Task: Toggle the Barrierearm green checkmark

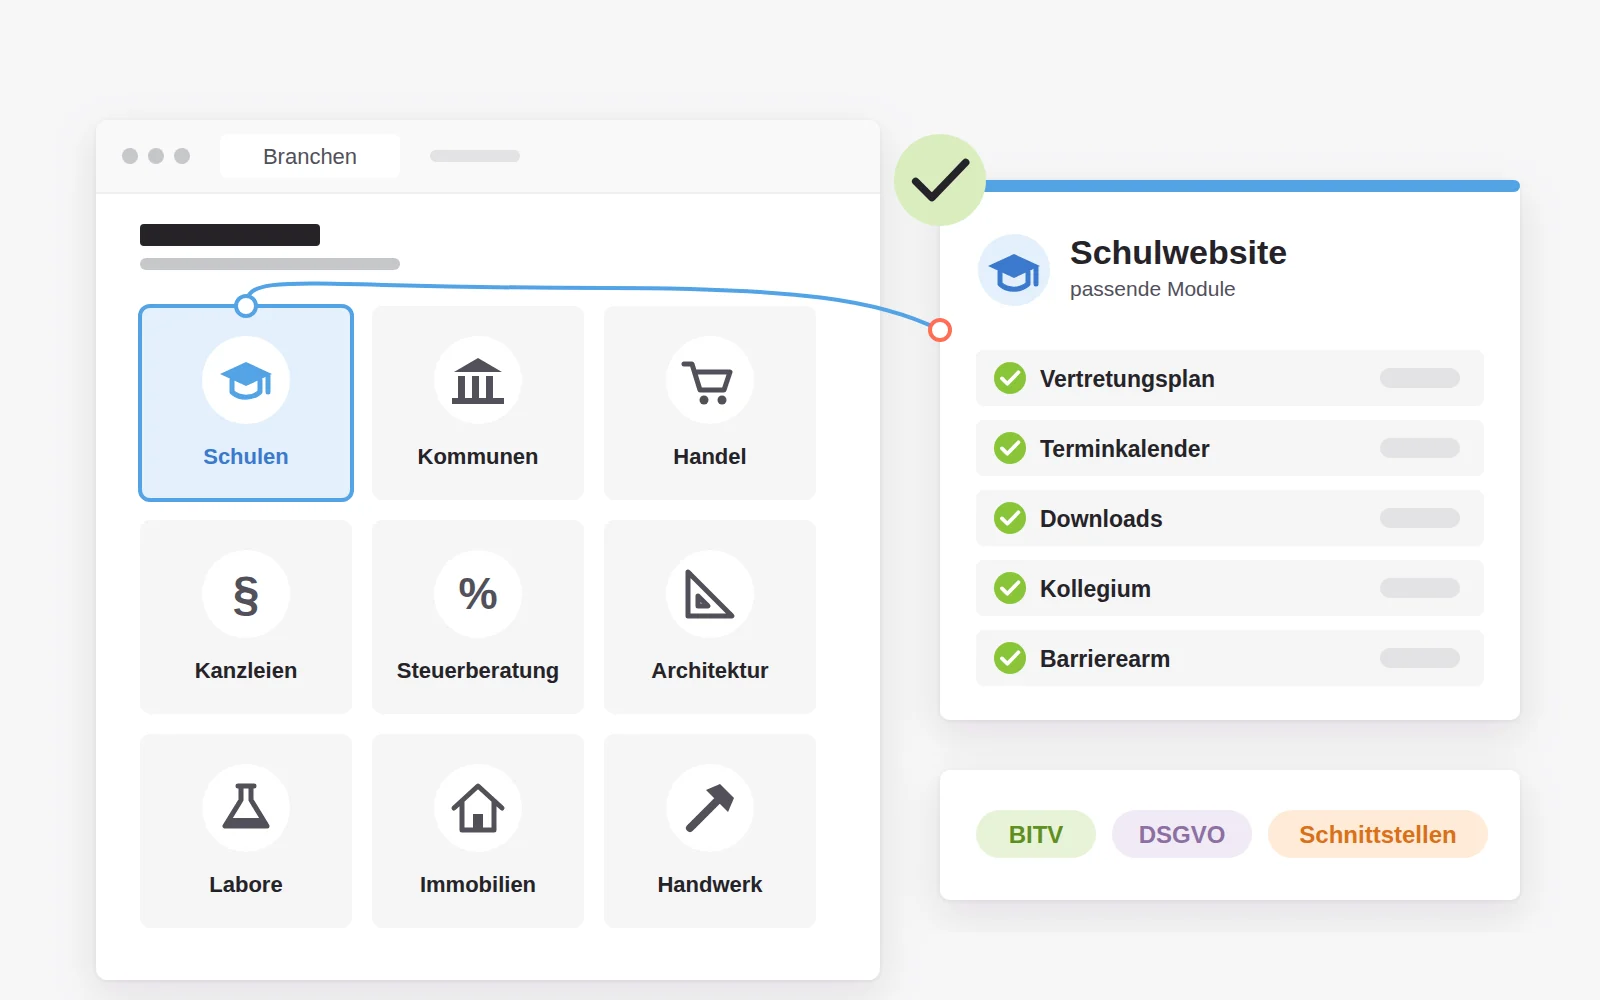Action: click(1010, 658)
